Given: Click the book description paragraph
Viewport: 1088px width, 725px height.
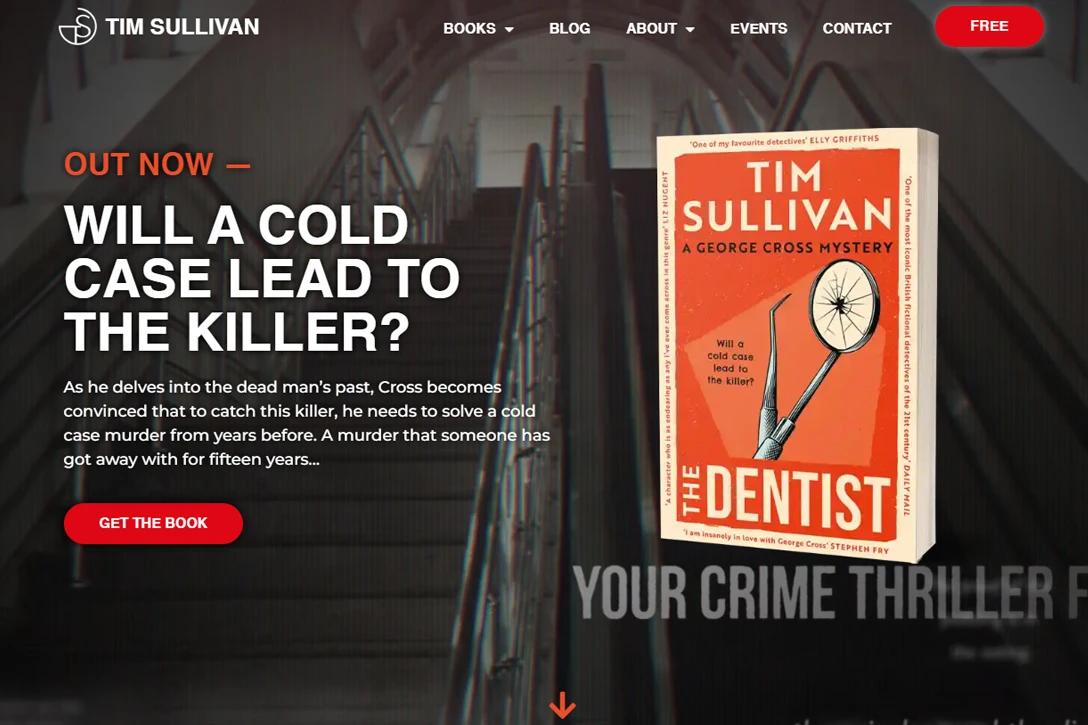Looking at the screenshot, I should click(306, 423).
